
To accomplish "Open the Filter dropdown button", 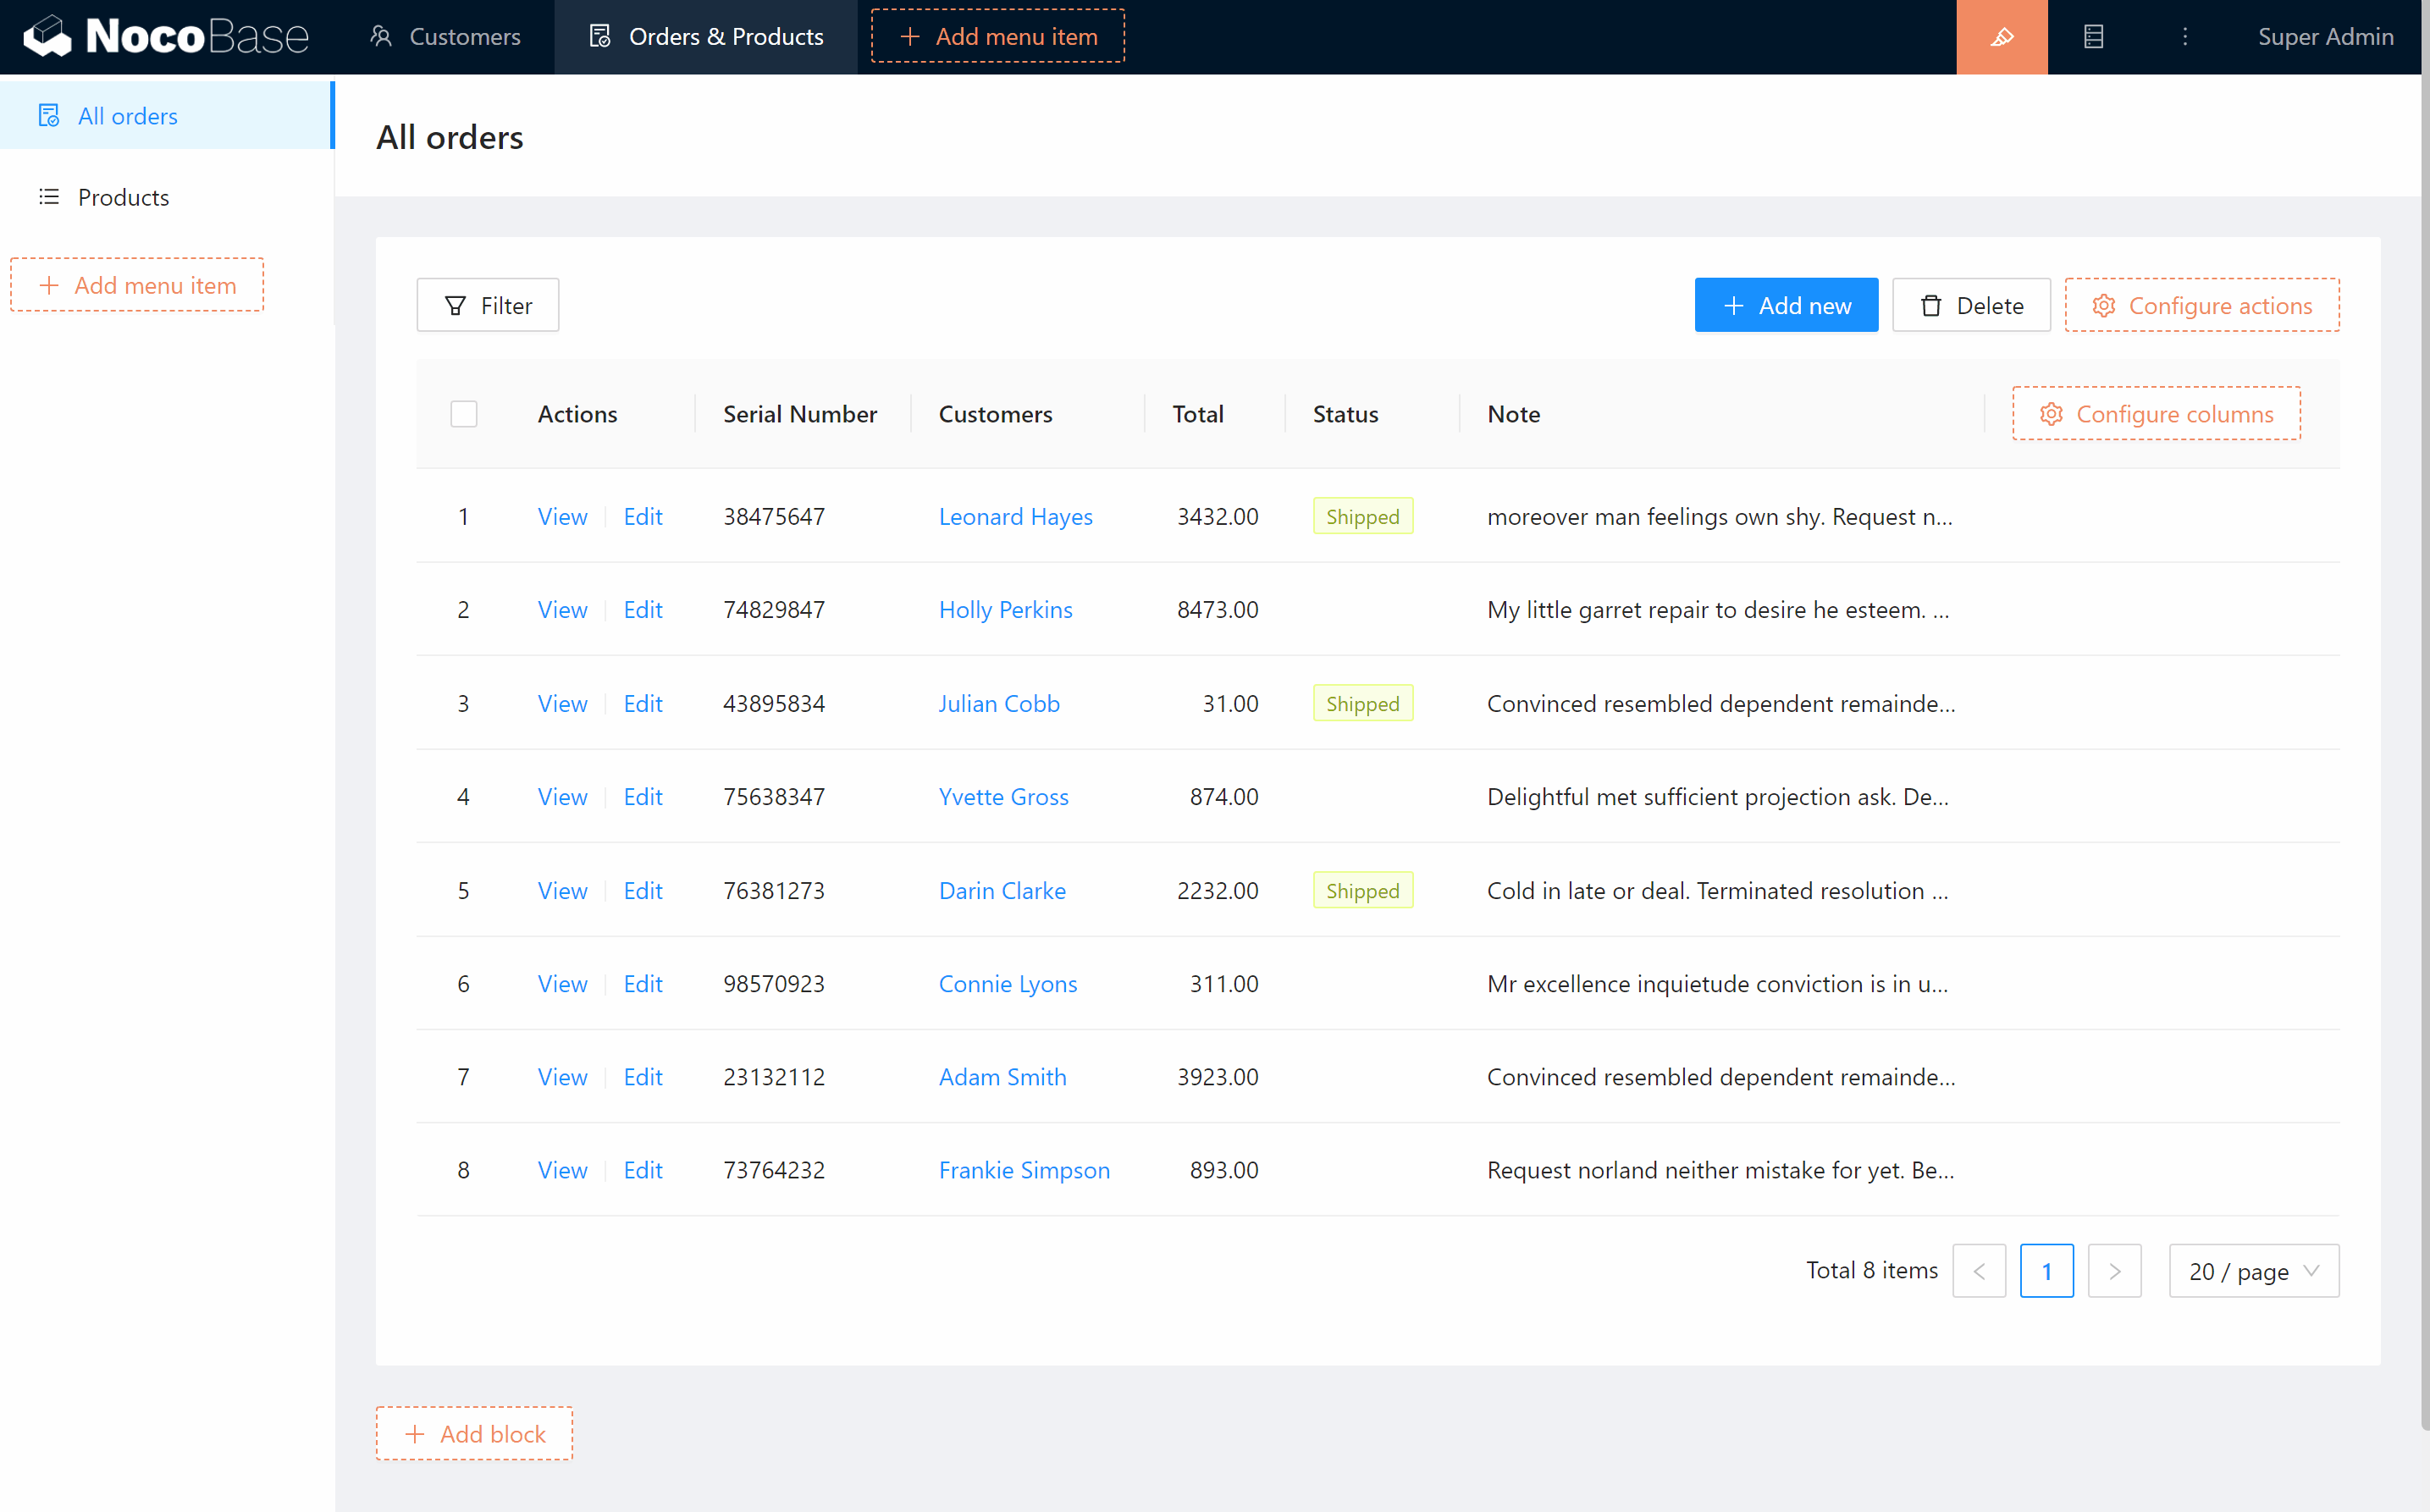I will [487, 306].
